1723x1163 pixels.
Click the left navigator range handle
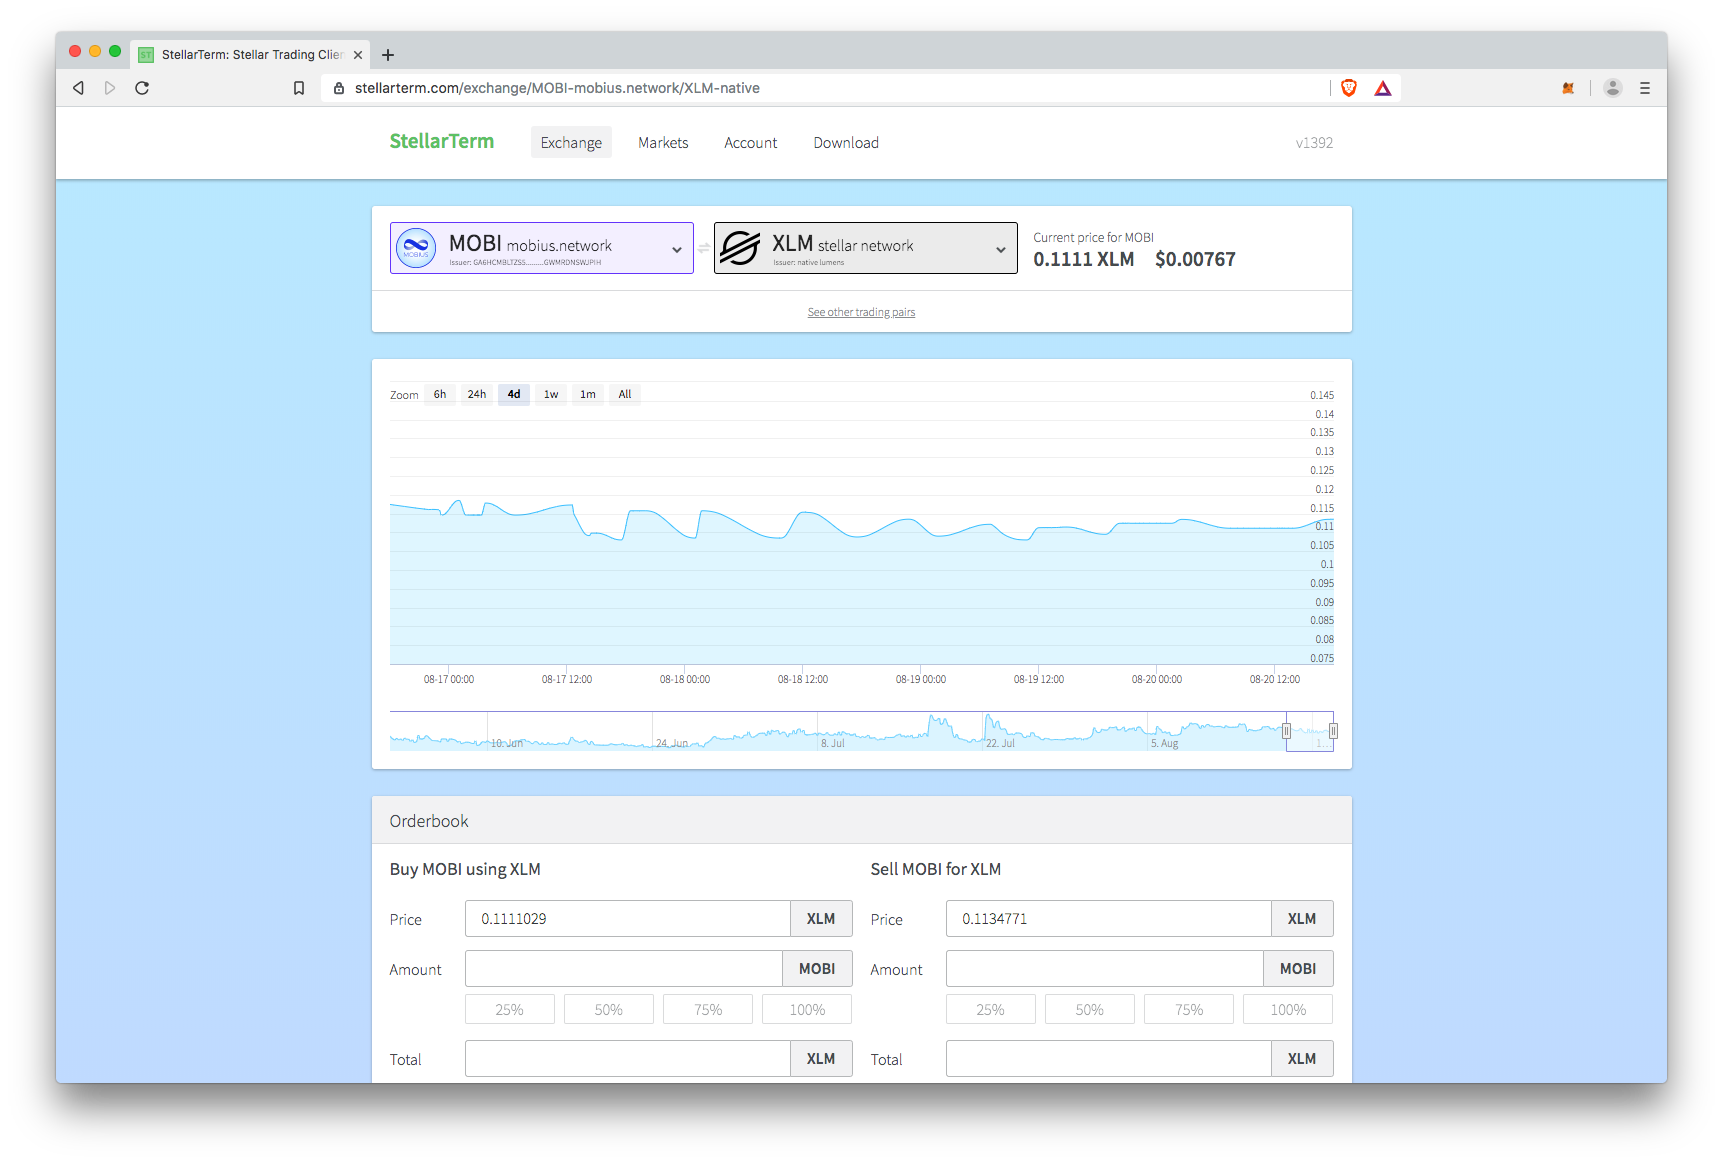pyautogui.click(x=1286, y=731)
